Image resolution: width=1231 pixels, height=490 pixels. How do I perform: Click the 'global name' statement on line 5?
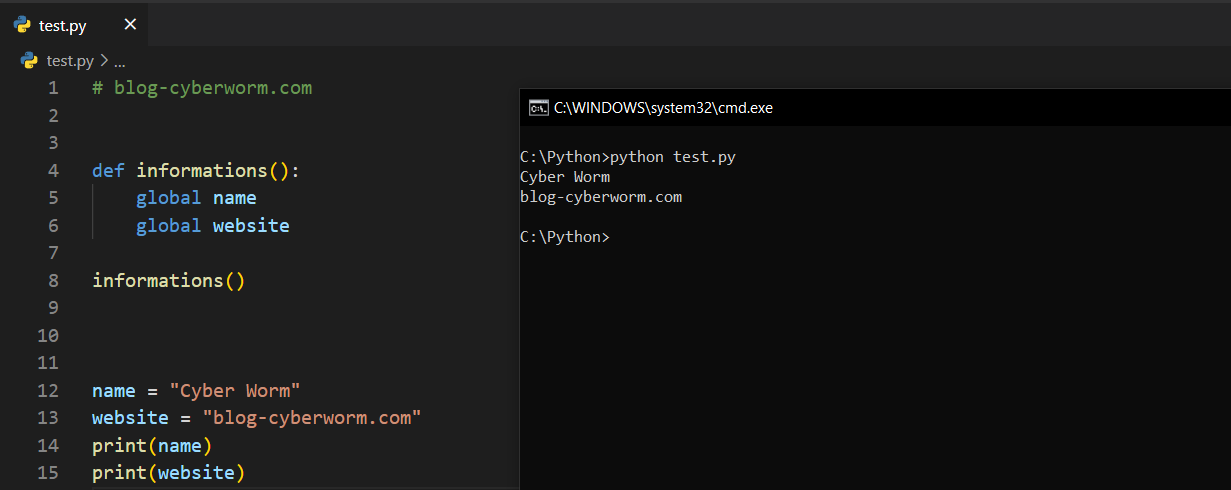tap(196, 198)
